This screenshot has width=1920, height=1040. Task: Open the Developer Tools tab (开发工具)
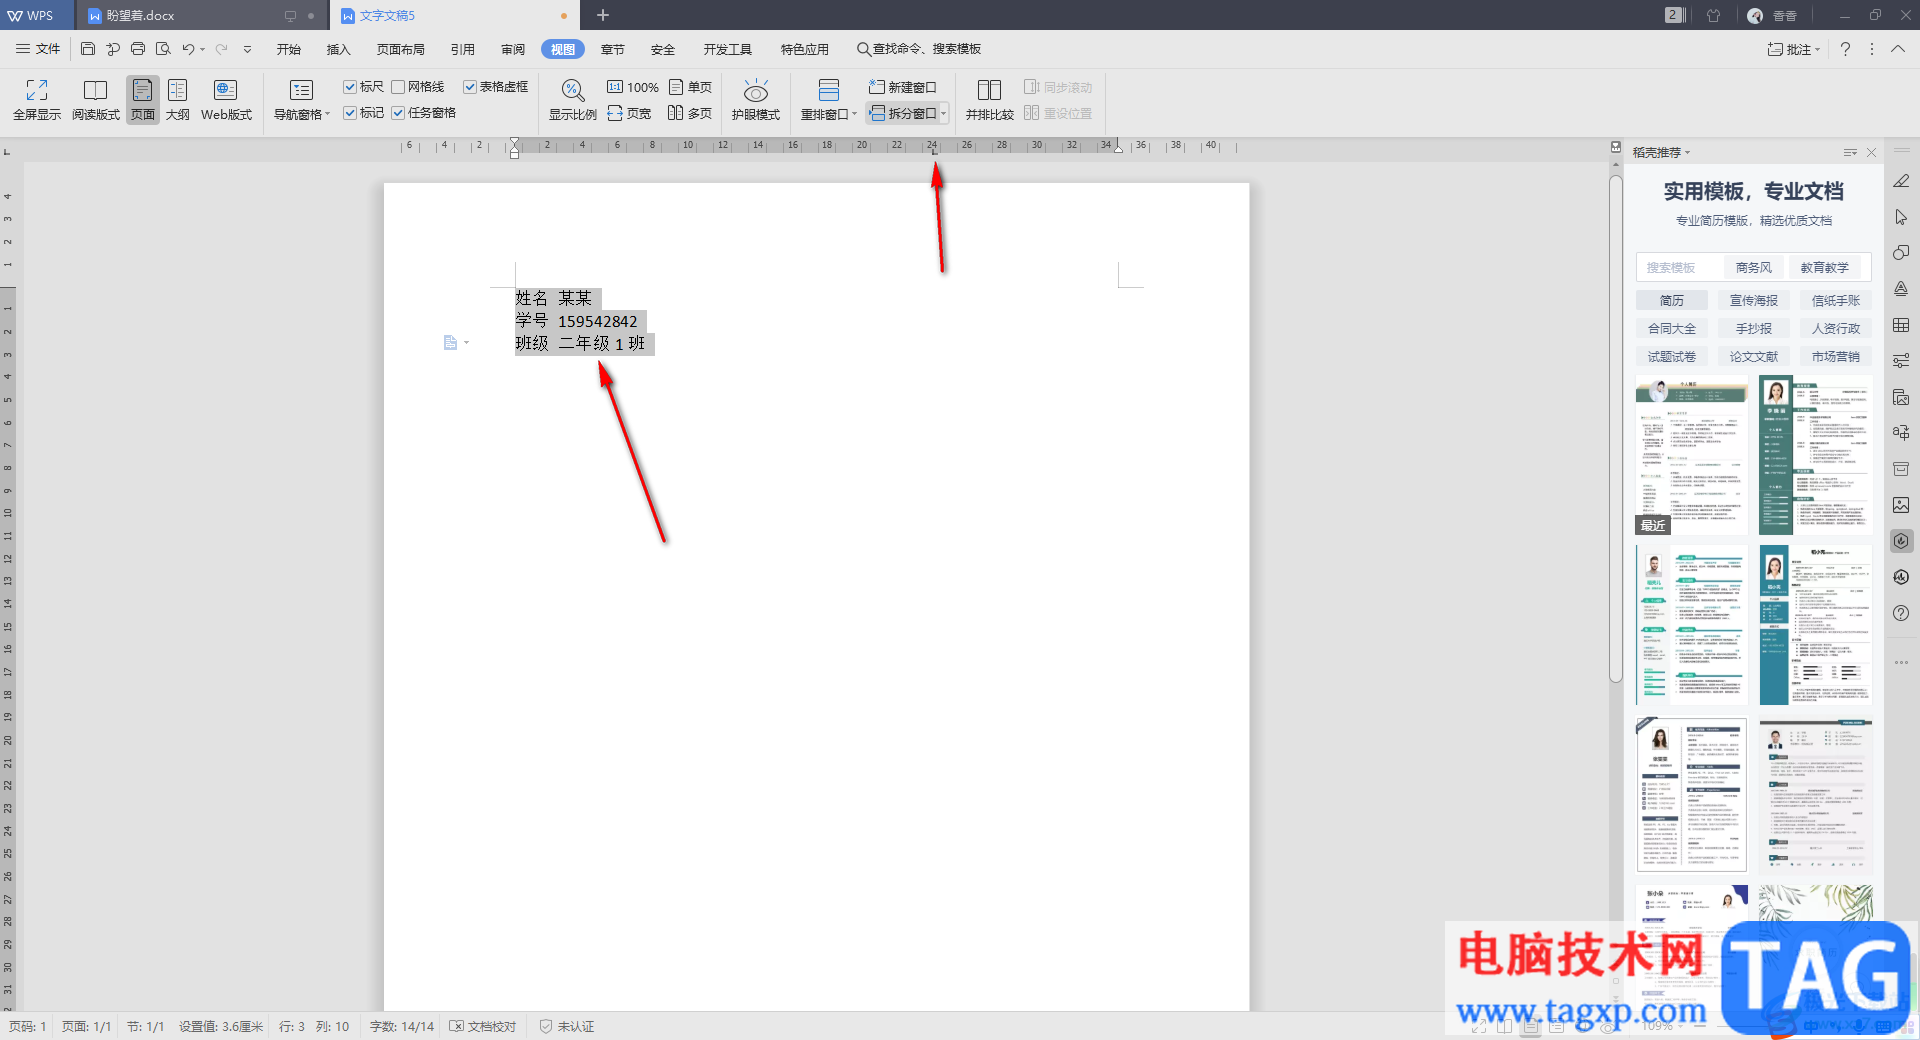pos(728,49)
